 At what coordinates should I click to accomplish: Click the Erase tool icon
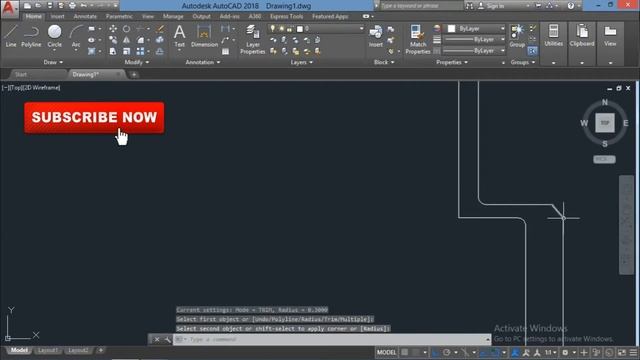pyautogui.click(x=160, y=29)
